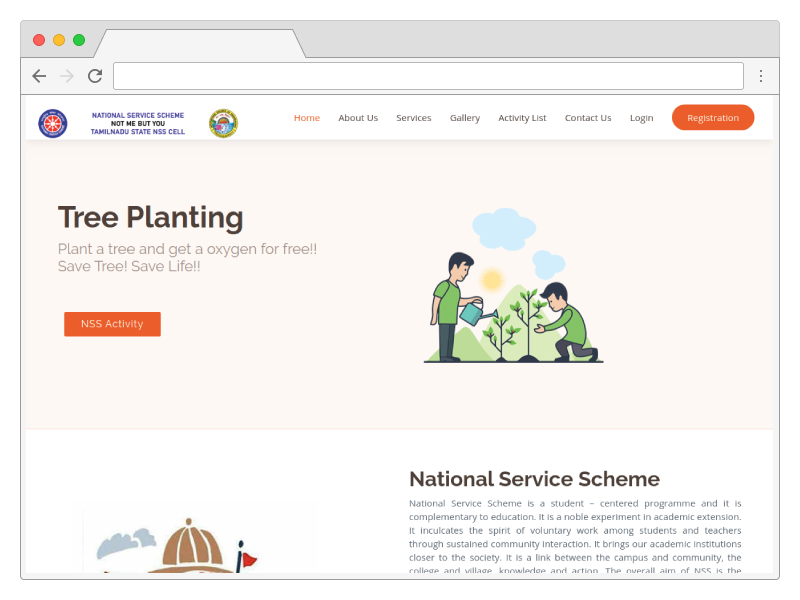Click the blue NSS emblem logo
This screenshot has height=600, width=800.
pos(53,123)
